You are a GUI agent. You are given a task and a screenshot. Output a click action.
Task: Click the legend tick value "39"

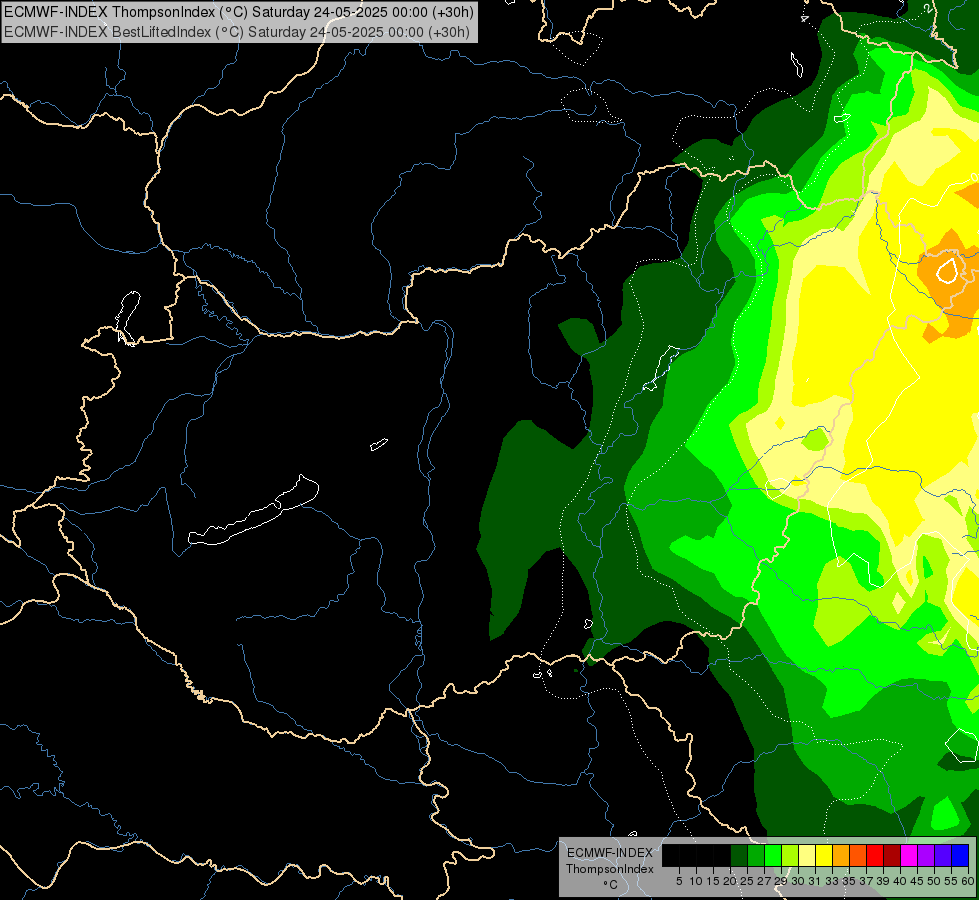[883, 881]
